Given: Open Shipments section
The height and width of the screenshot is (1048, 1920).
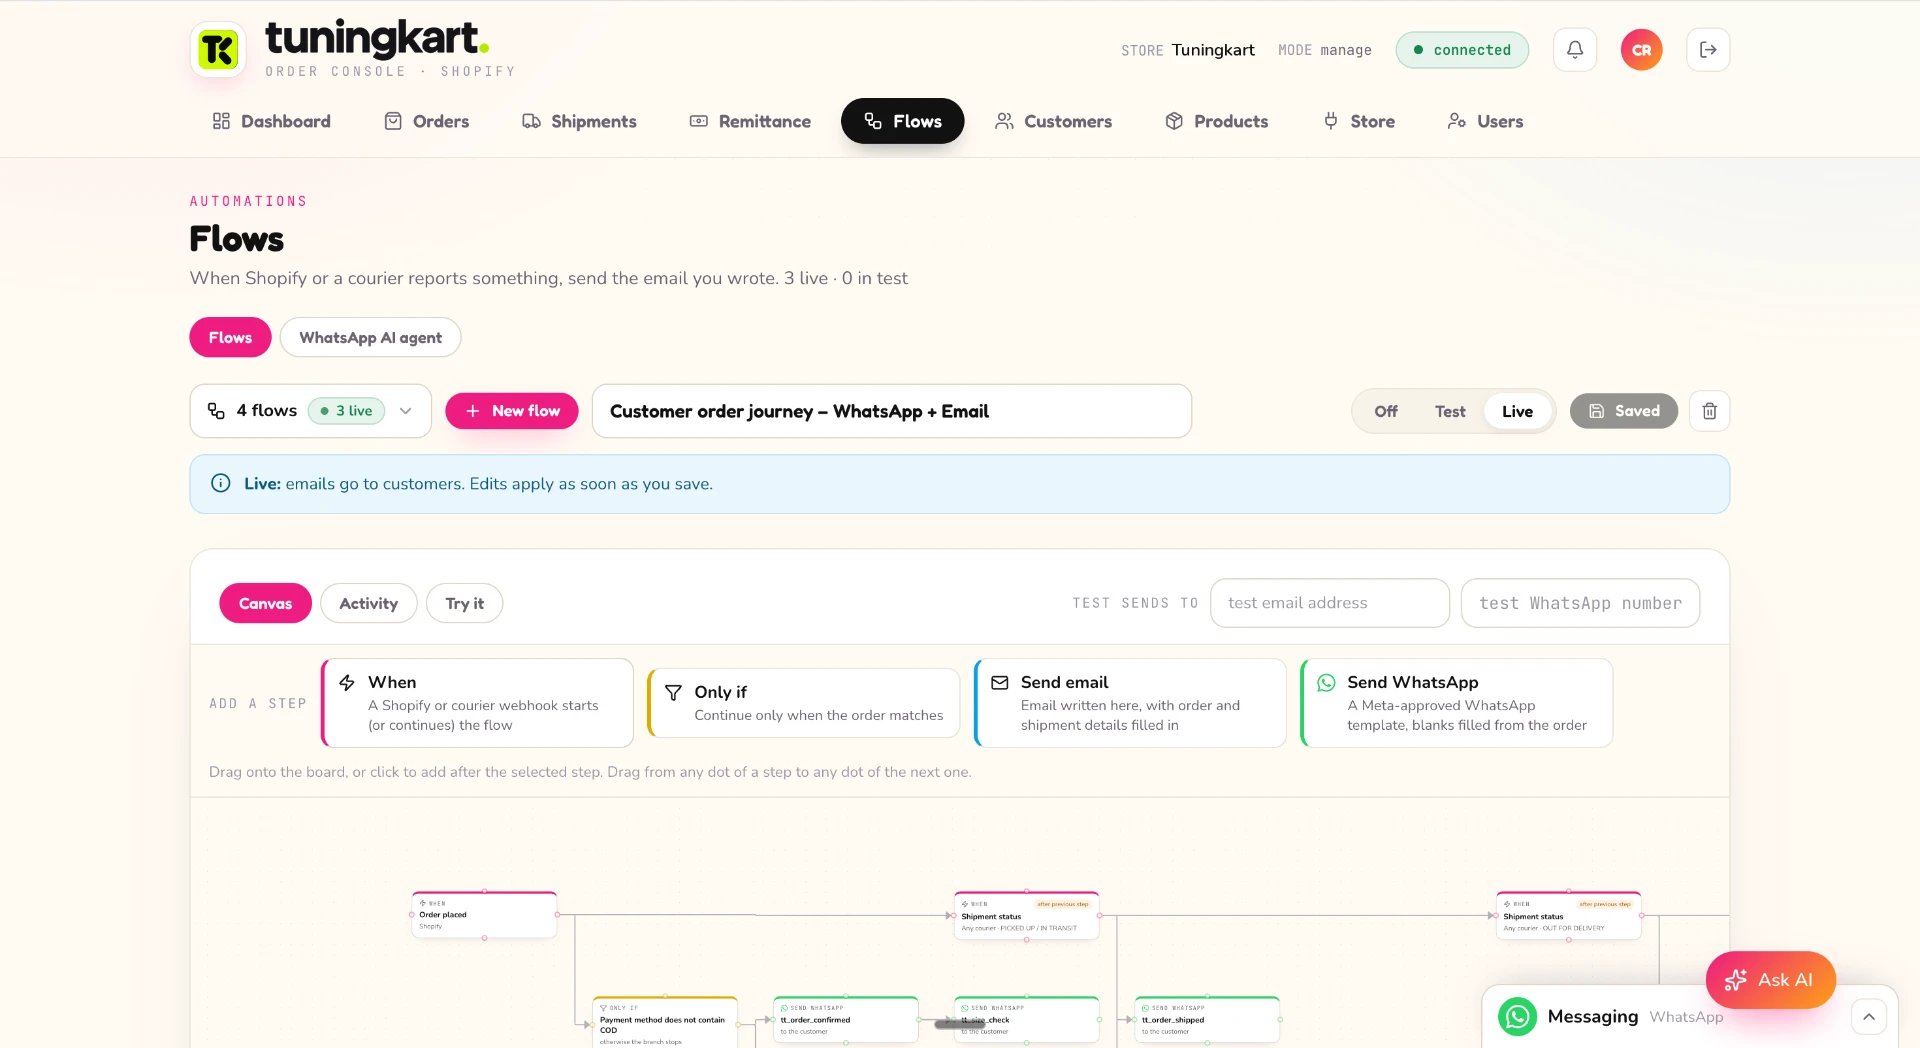Looking at the screenshot, I should click(x=579, y=121).
